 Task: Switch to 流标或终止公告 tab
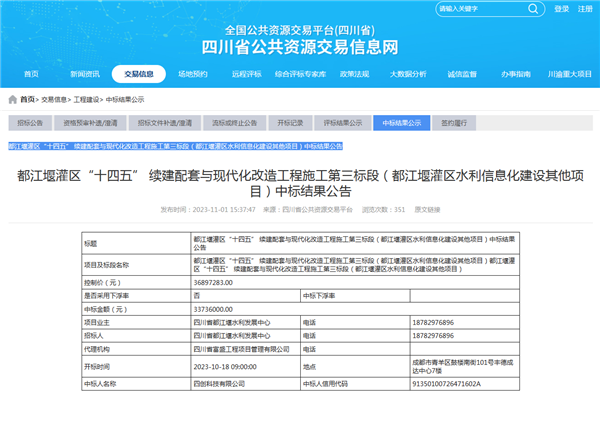click(x=235, y=123)
